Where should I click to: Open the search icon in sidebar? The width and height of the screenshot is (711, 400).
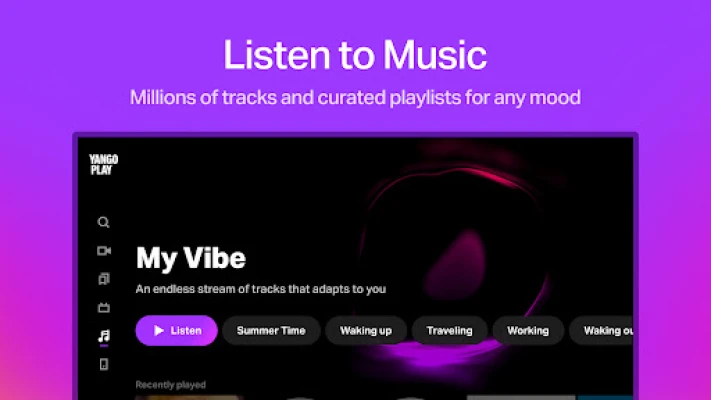pos(103,222)
